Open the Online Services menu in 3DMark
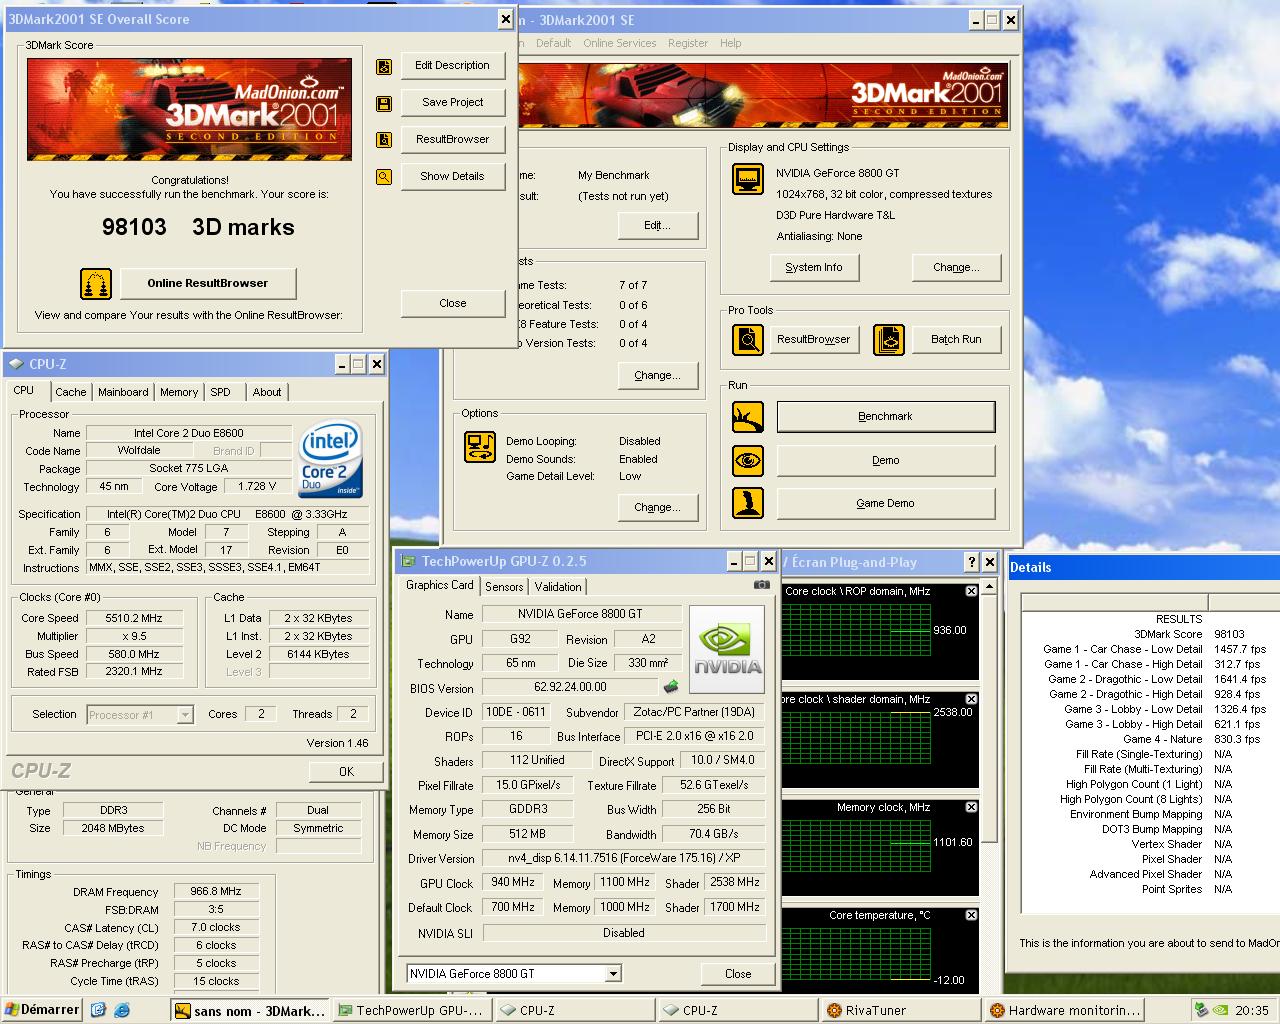The image size is (1280, 1024). click(620, 43)
